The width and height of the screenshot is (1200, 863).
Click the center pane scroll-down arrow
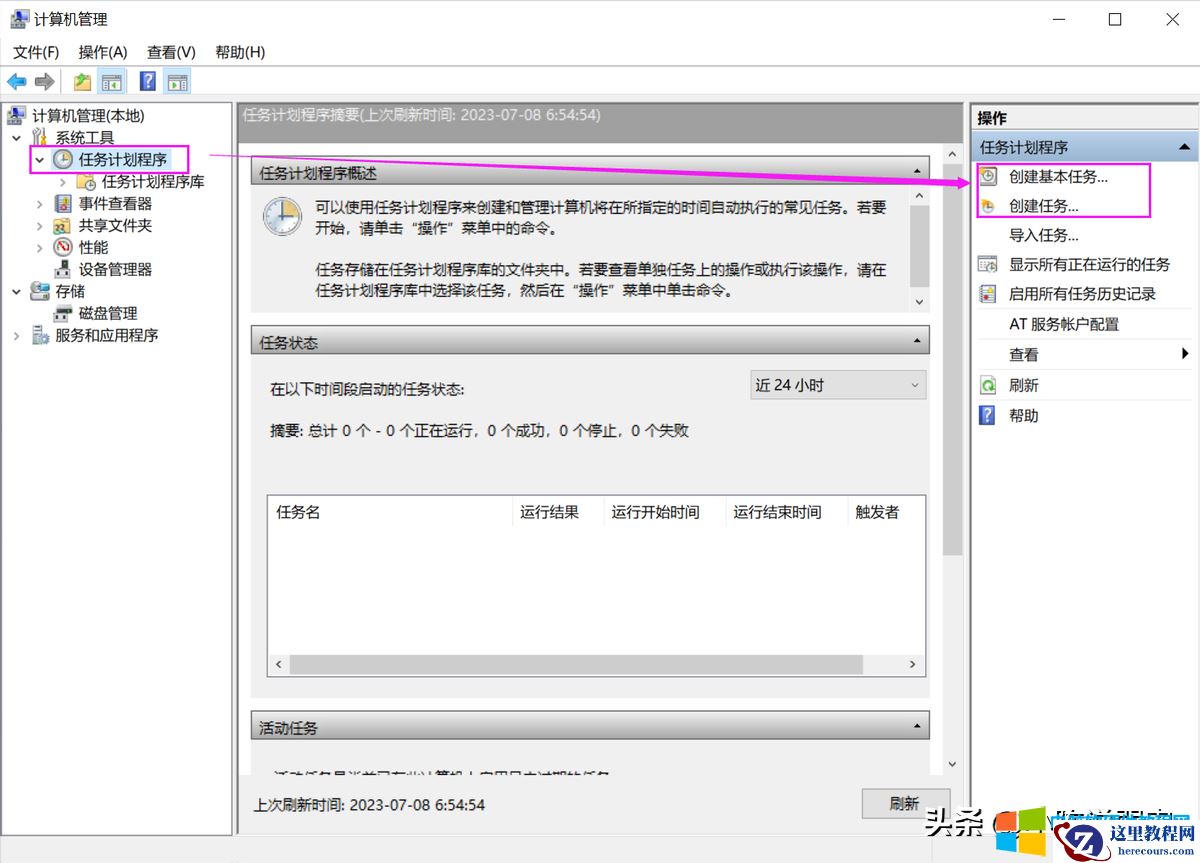(952, 764)
